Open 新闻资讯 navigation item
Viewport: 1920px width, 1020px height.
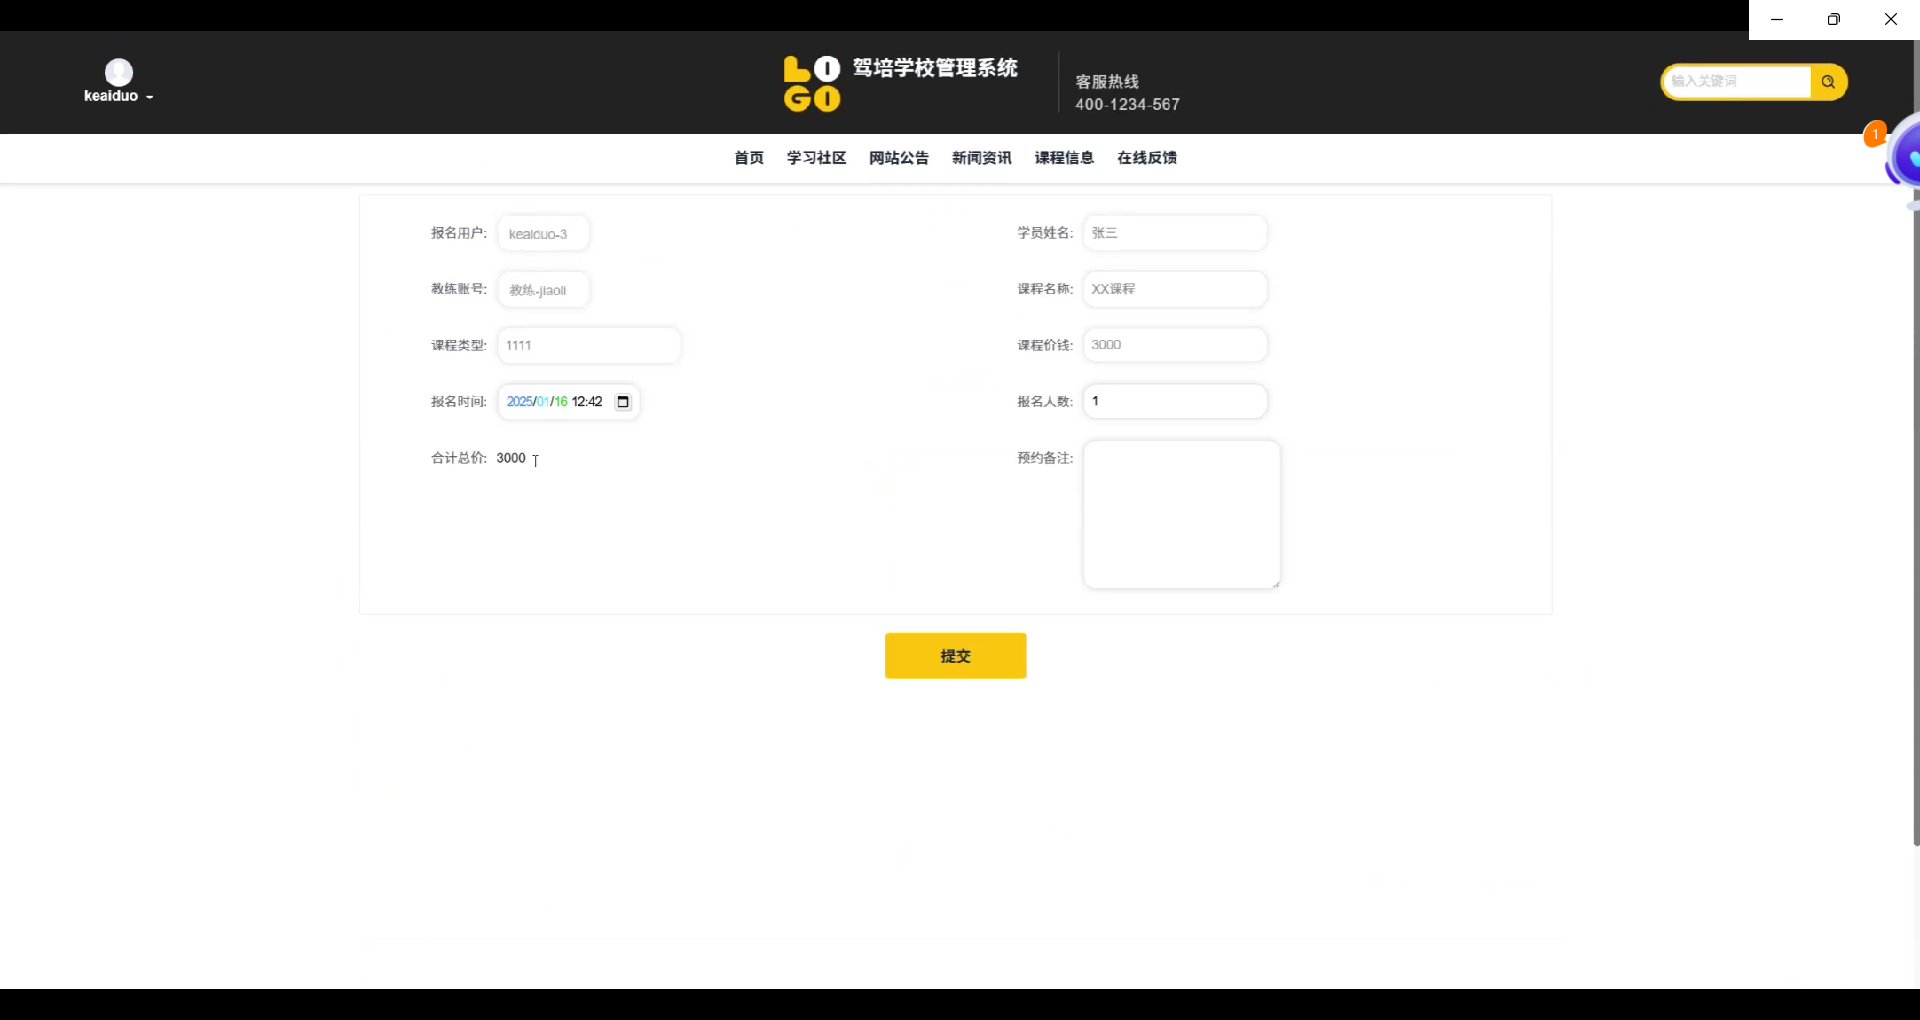tap(982, 158)
